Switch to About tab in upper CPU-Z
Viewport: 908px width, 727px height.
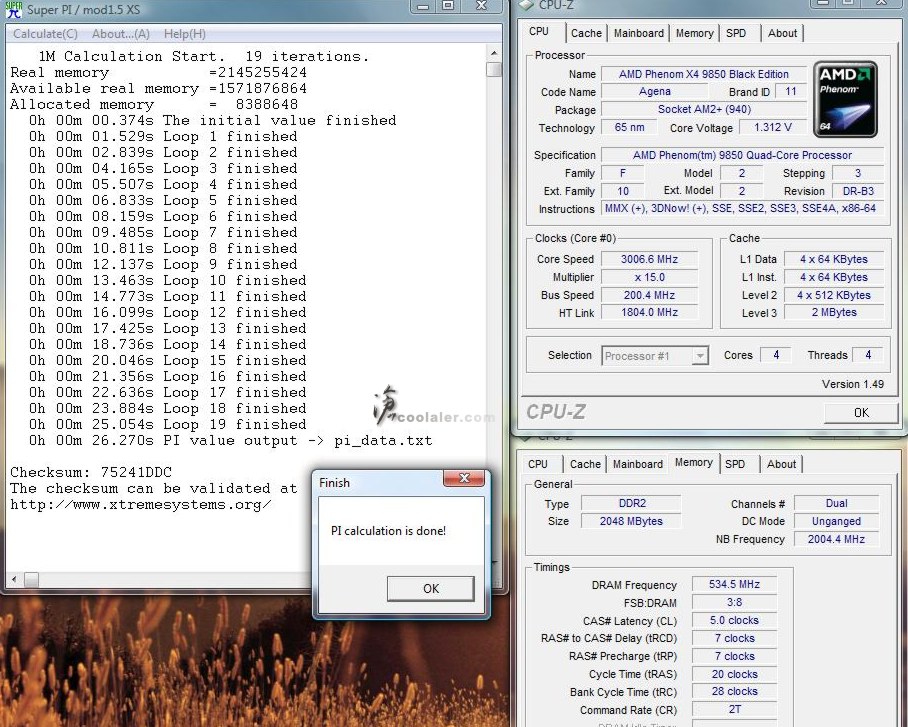782,33
